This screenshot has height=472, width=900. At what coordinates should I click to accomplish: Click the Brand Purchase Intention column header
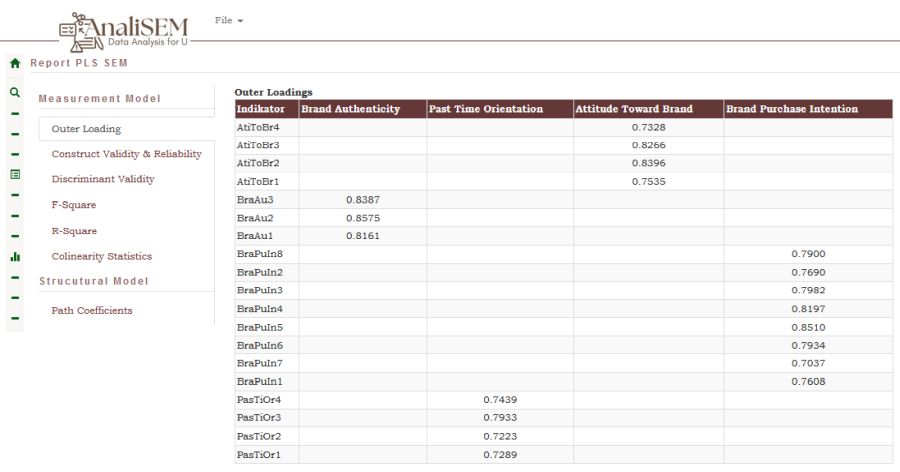coord(791,109)
